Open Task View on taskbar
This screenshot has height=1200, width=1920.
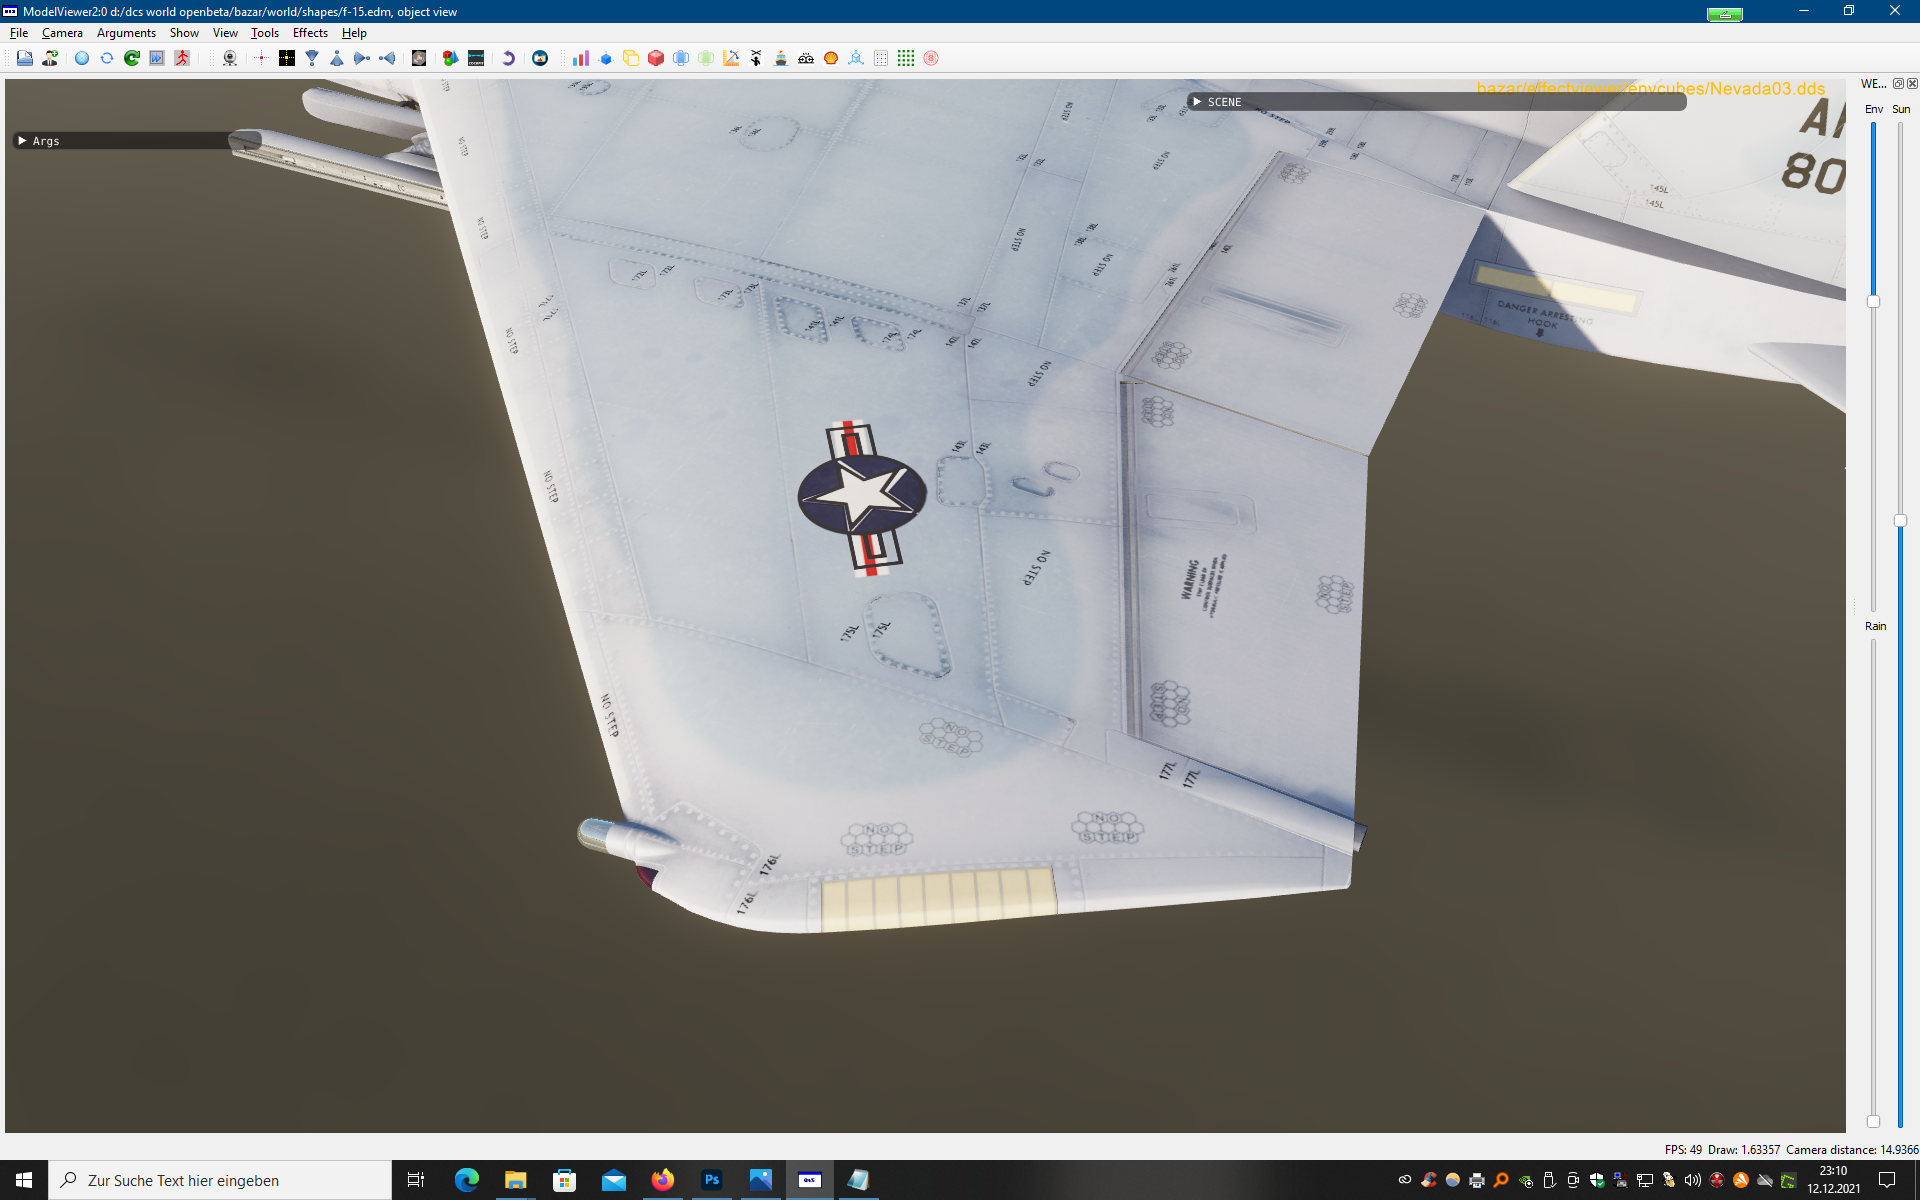tap(416, 1180)
